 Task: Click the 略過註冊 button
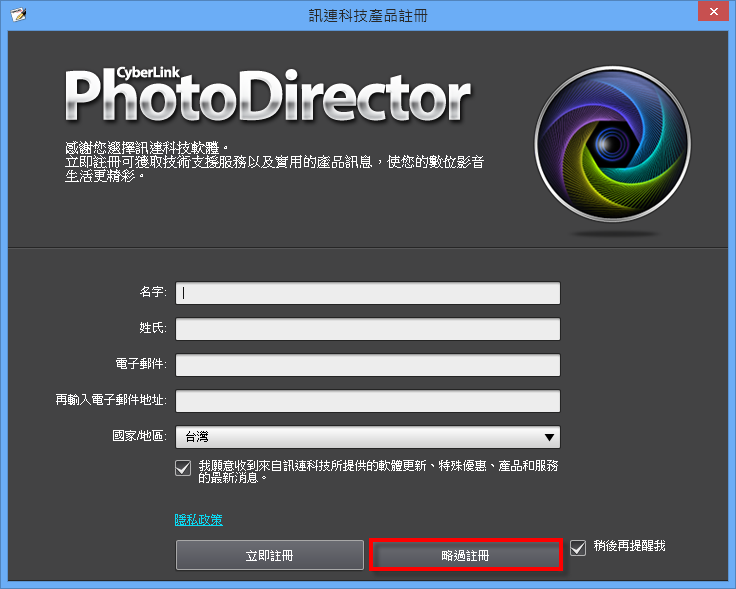point(466,555)
